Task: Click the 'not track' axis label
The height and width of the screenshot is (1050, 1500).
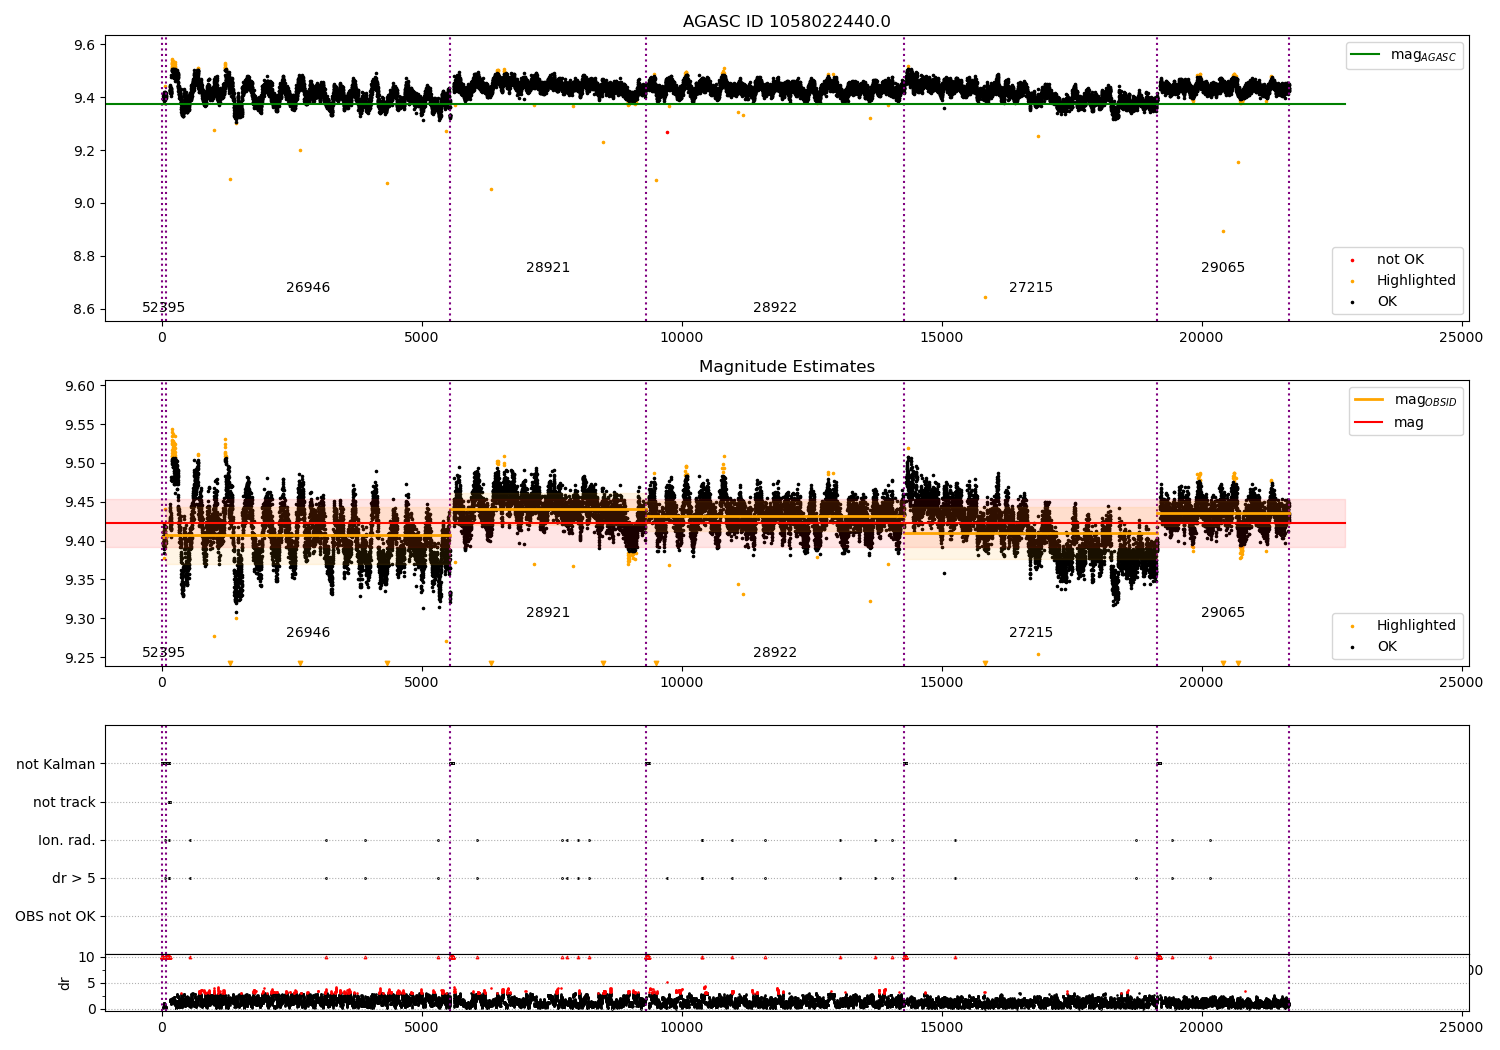Action: point(64,803)
